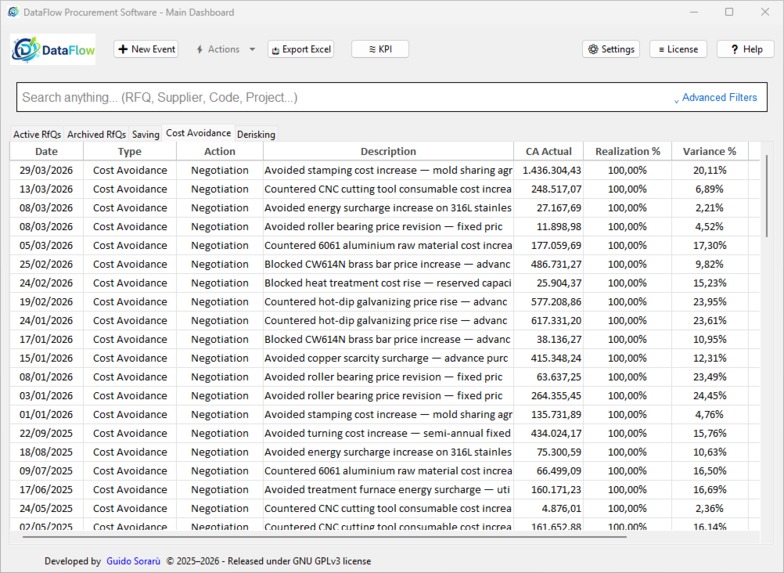Screen dimensions: 784x573
Task: Sort by the Description column header
Action: pyautogui.click(x=388, y=152)
